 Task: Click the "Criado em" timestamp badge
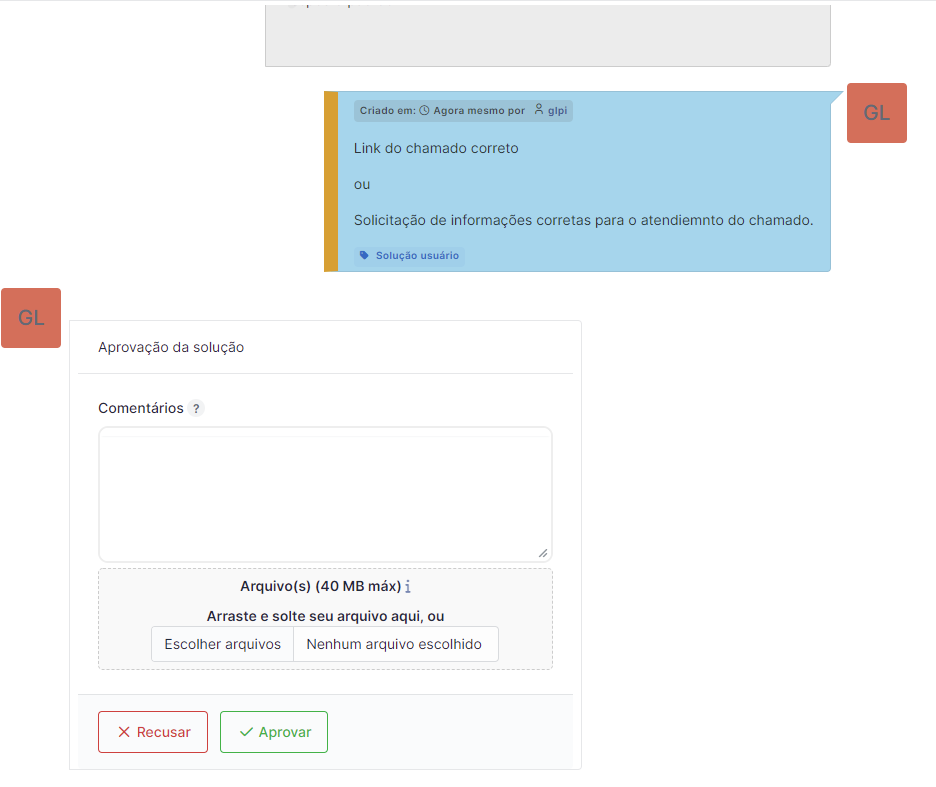(462, 110)
